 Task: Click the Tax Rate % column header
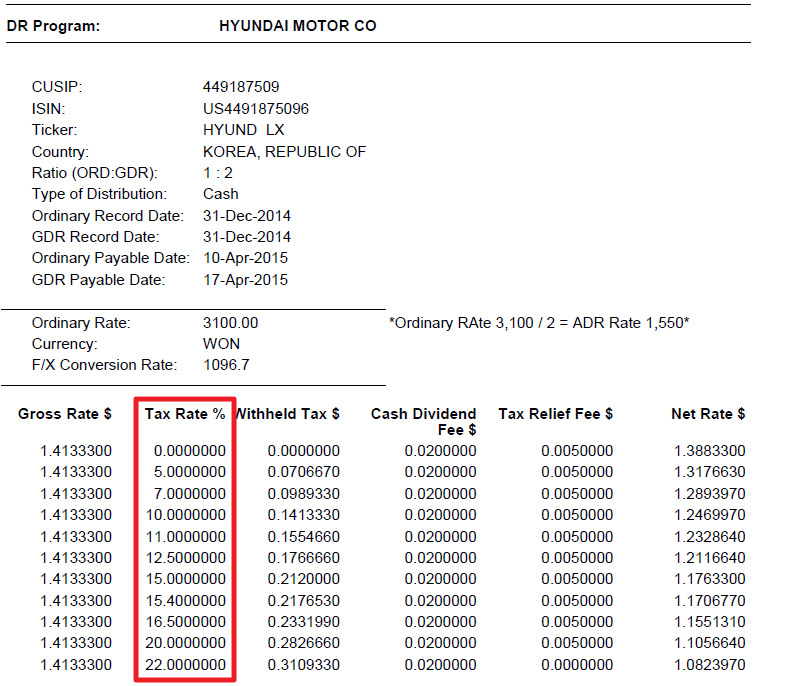185,414
